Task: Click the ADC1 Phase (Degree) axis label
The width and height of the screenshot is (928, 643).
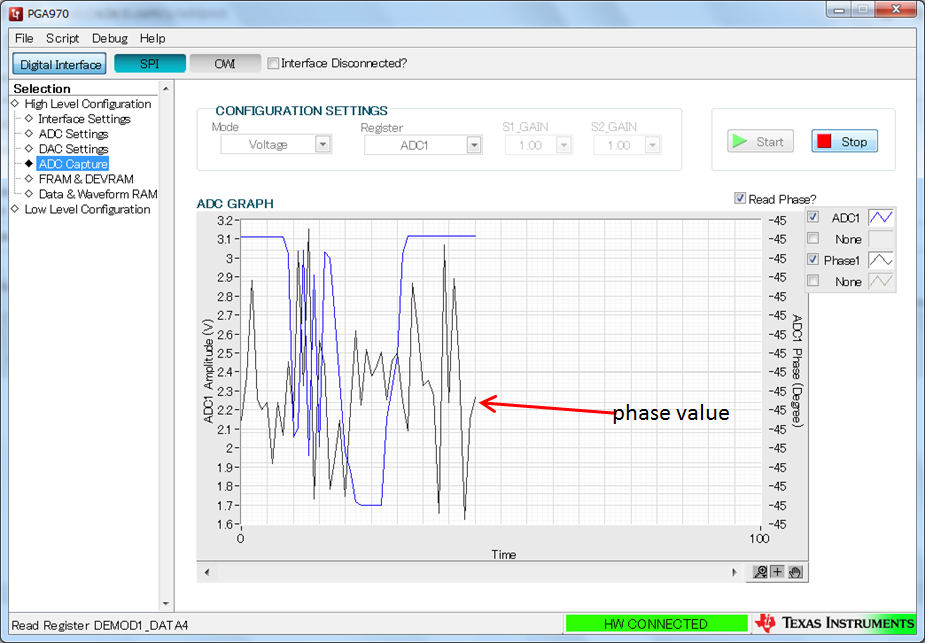Action: pos(797,370)
